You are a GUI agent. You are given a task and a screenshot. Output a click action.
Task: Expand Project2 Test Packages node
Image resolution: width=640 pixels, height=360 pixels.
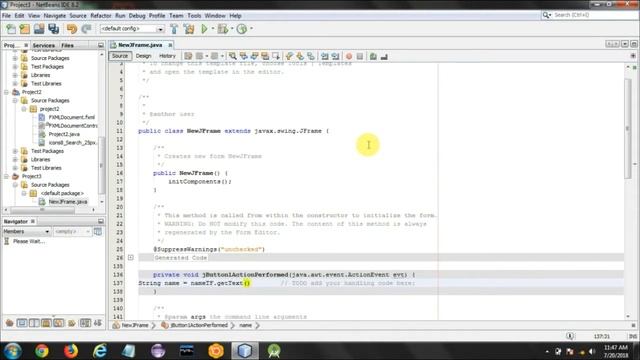pyautogui.click(x=15, y=151)
